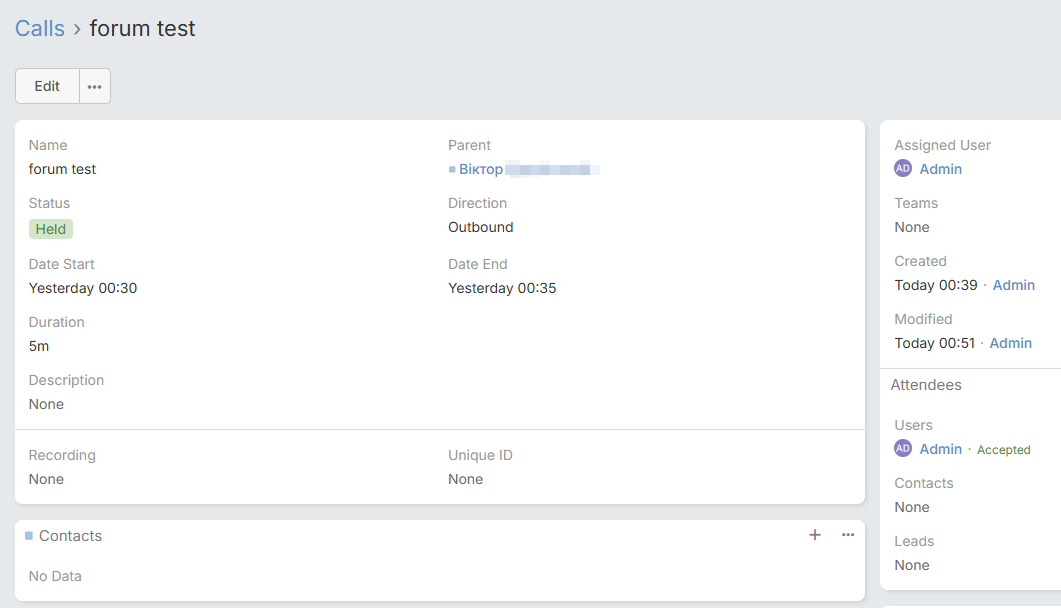The image size is (1061, 608).
Task: Click the green Held status badge
Action: point(51,229)
